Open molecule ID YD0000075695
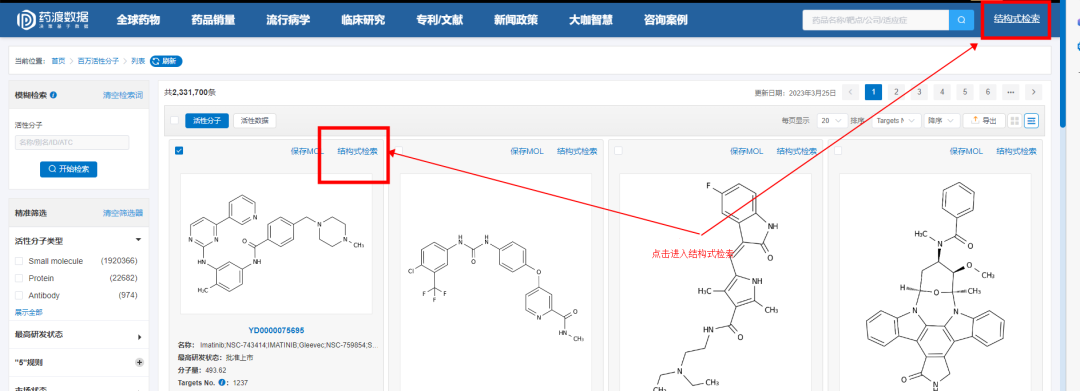Image resolution: width=1080 pixels, height=391 pixels. [x=276, y=330]
